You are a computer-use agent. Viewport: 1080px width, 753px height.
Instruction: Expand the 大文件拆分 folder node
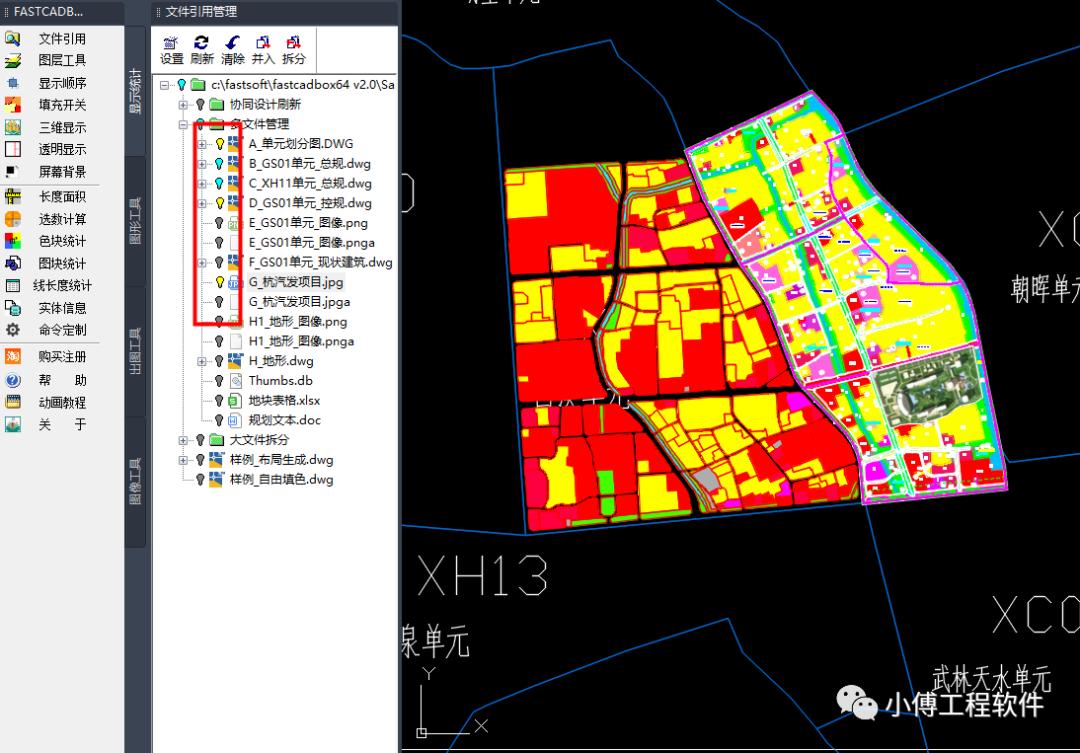[x=183, y=440]
